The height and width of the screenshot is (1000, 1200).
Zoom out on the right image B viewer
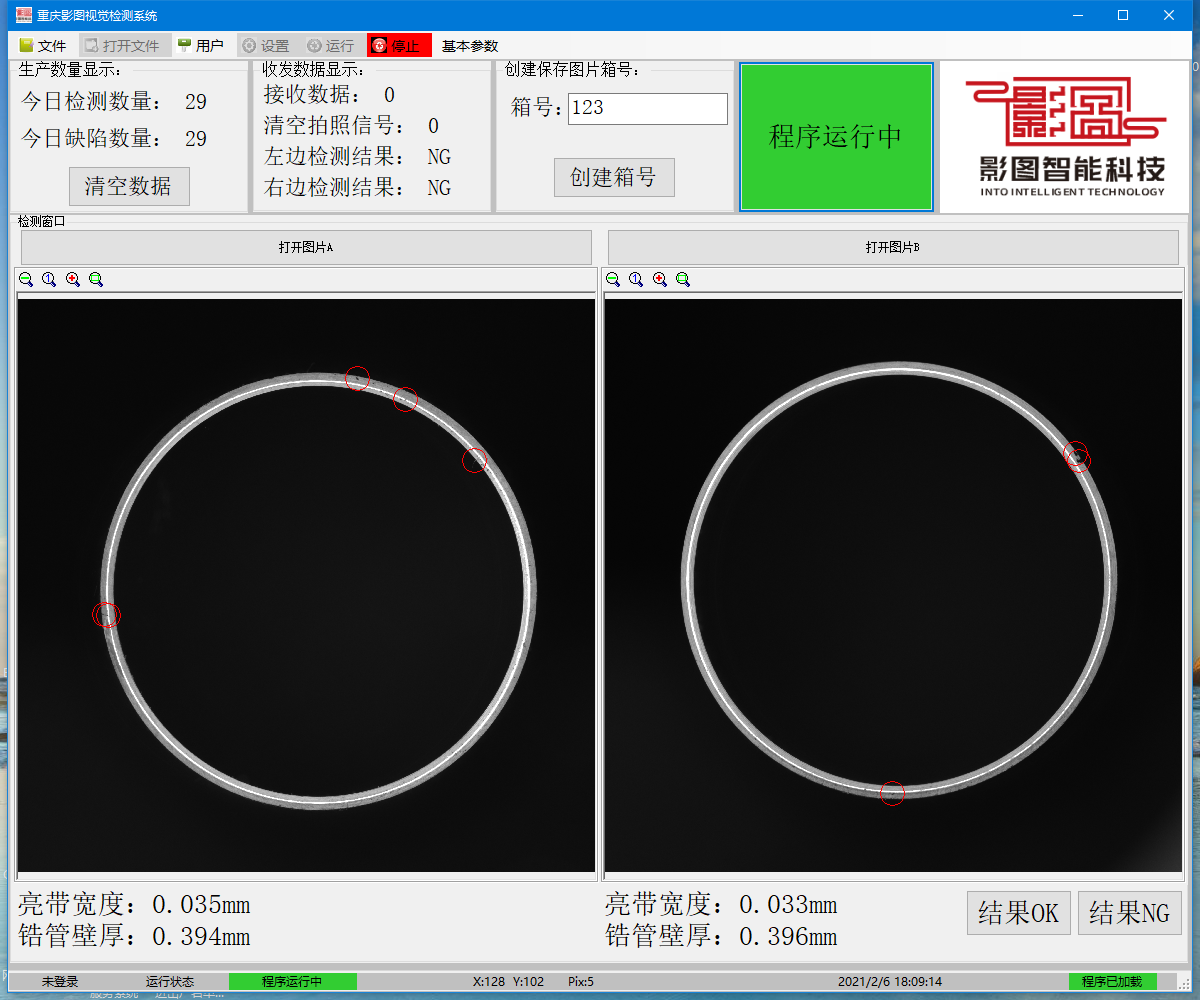click(x=613, y=280)
